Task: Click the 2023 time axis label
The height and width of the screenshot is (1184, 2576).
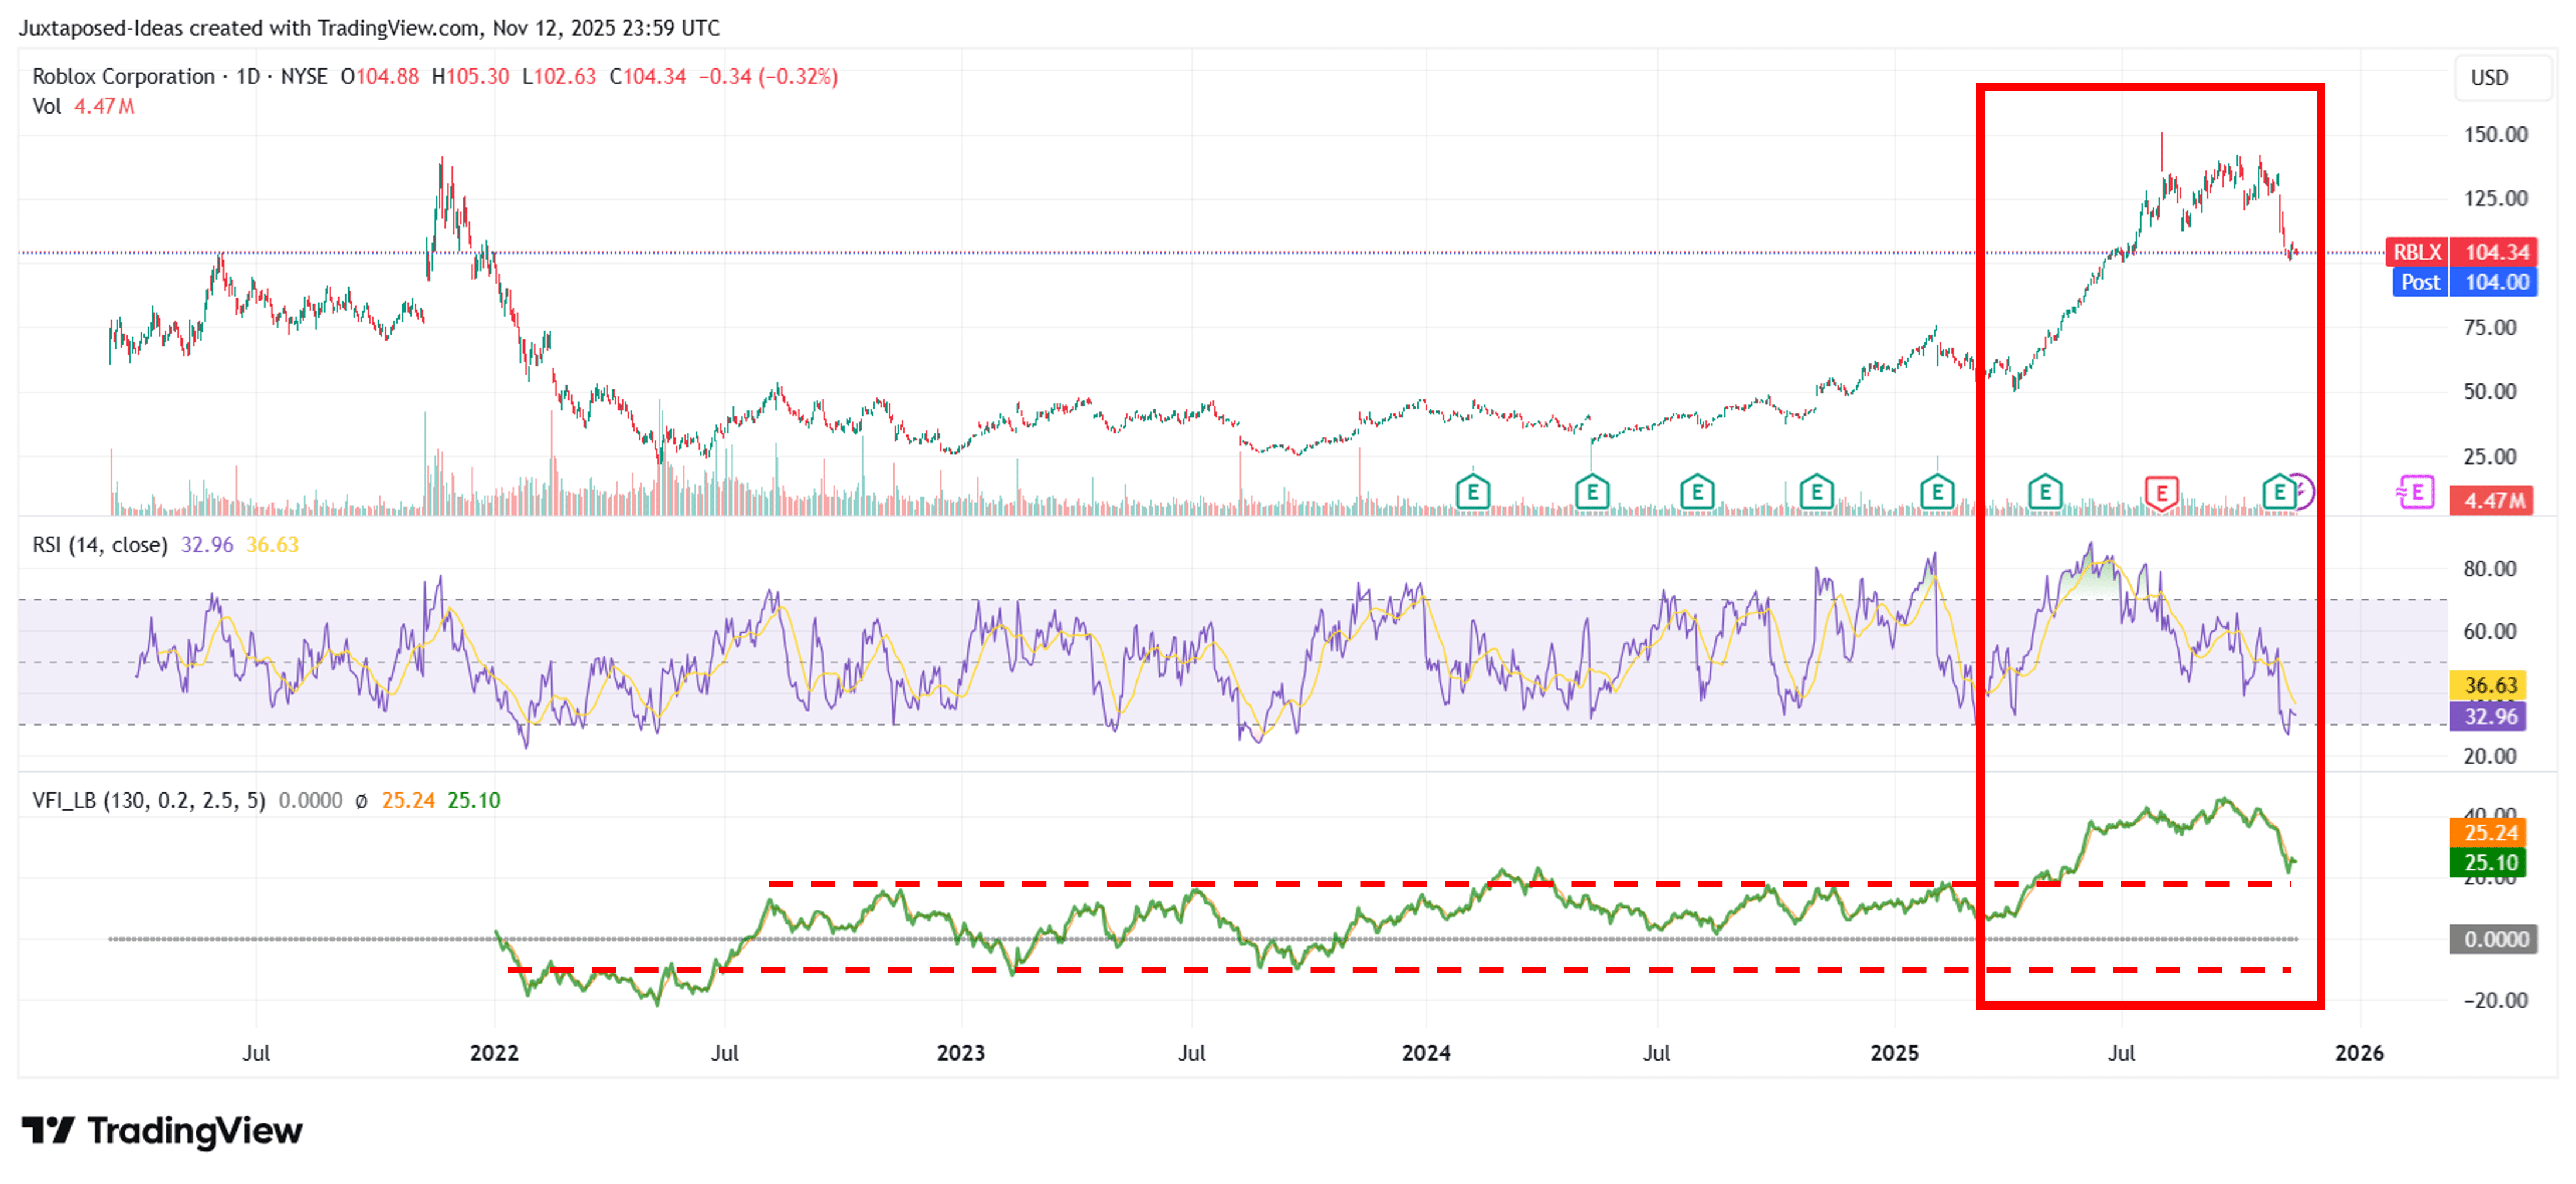Action: (x=961, y=1053)
